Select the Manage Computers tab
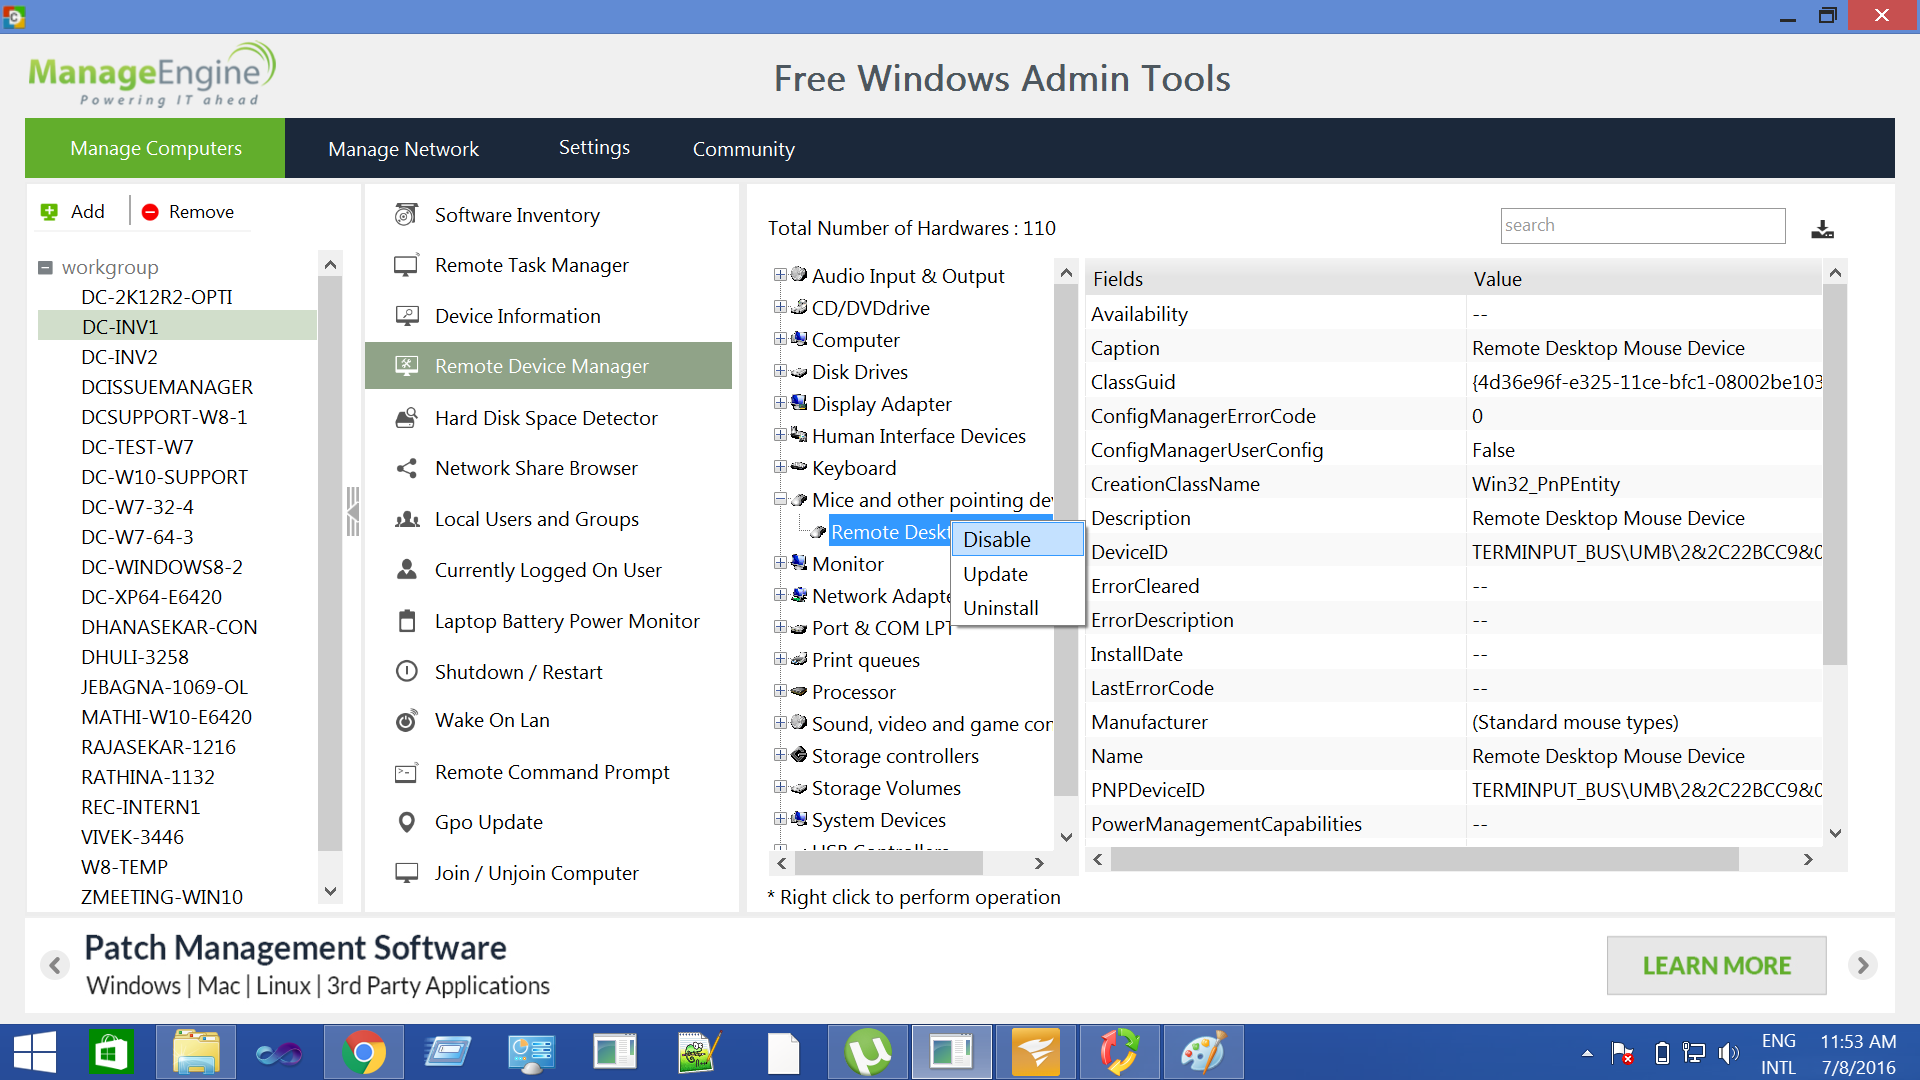Screen dimensions: 1920x1080 click(155, 148)
